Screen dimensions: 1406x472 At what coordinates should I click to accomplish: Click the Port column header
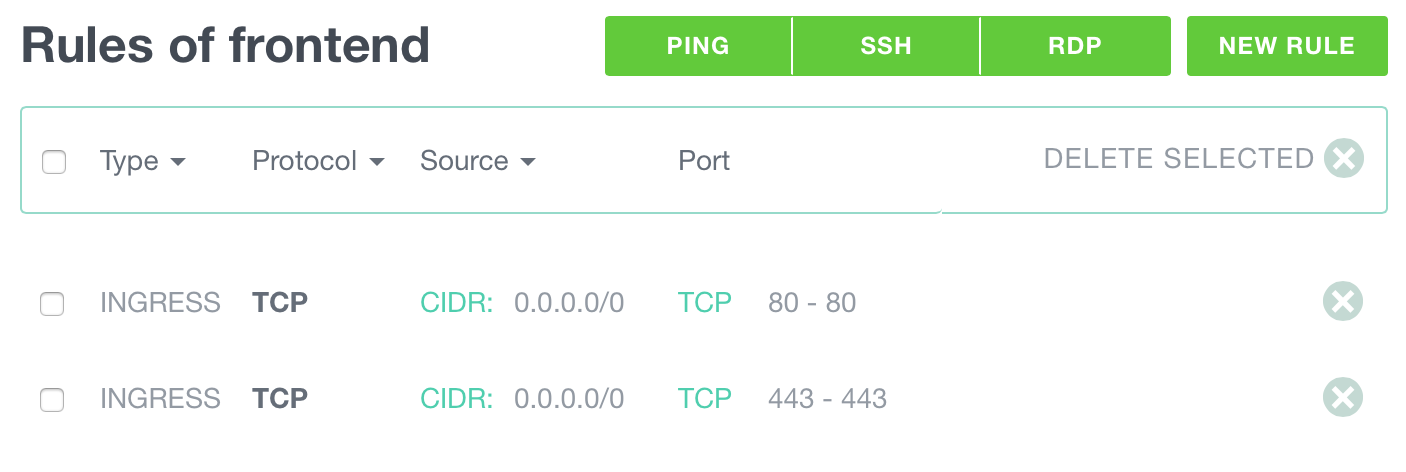pos(704,161)
